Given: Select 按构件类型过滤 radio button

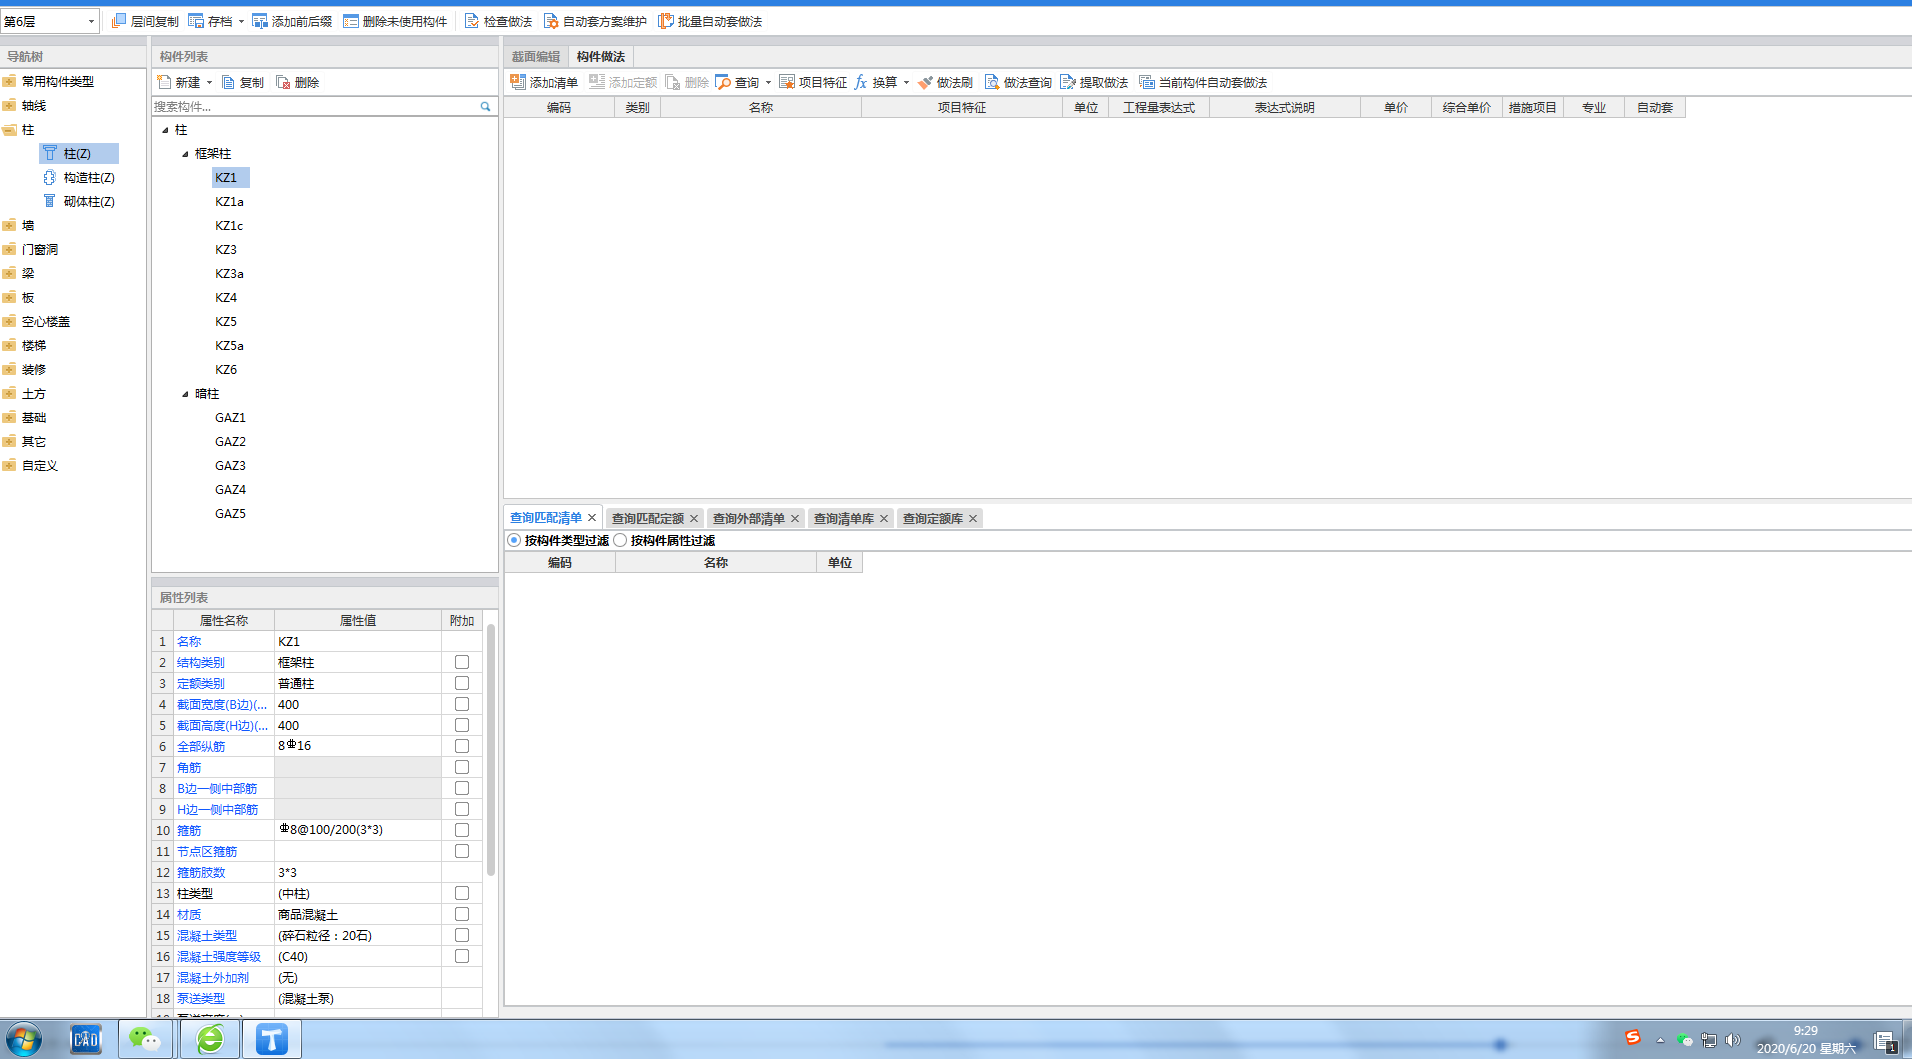Looking at the screenshot, I should pyautogui.click(x=514, y=540).
